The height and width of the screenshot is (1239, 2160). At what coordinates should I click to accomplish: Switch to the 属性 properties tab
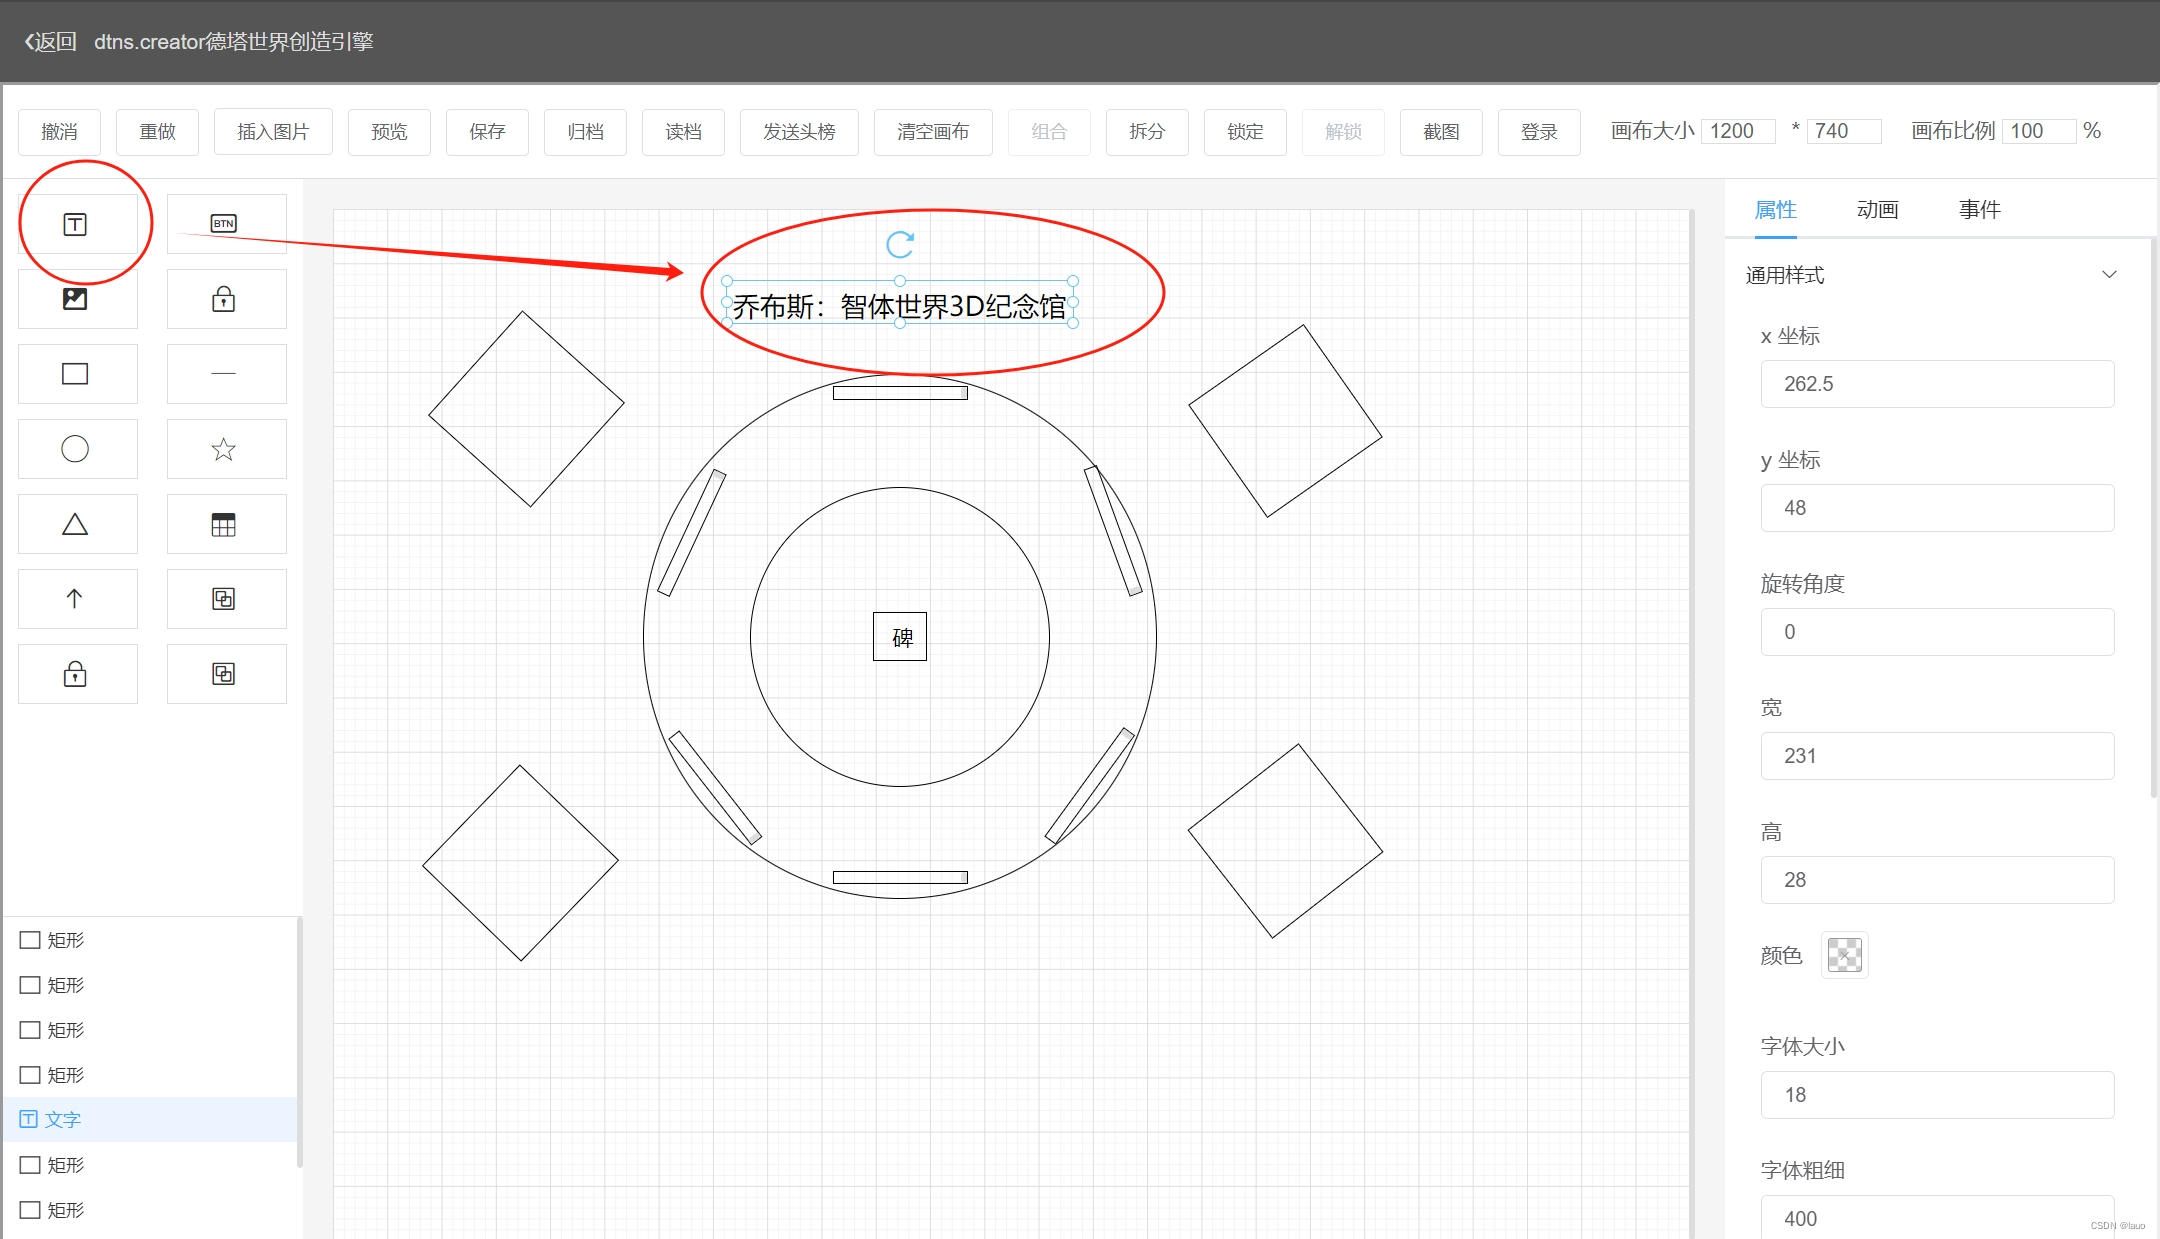coord(1776,210)
